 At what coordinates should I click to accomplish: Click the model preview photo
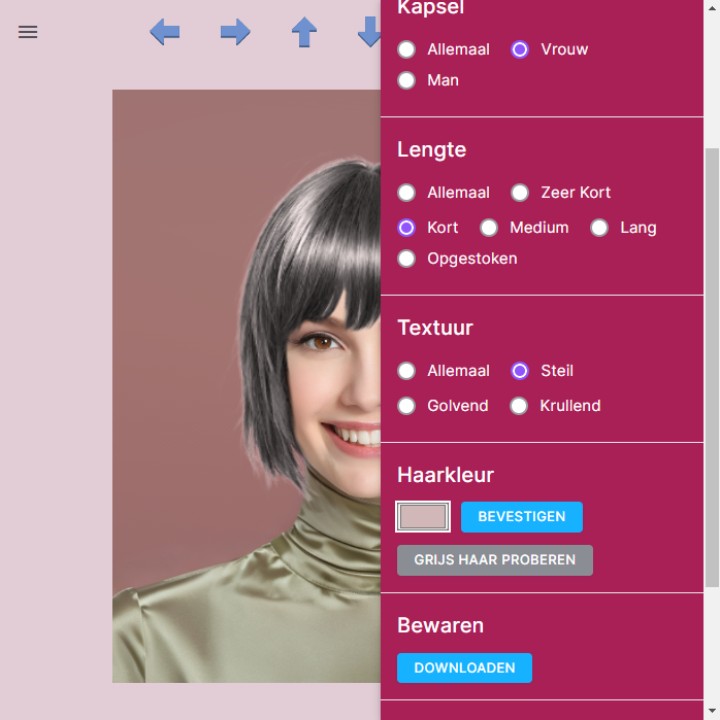pyautogui.click(x=247, y=386)
